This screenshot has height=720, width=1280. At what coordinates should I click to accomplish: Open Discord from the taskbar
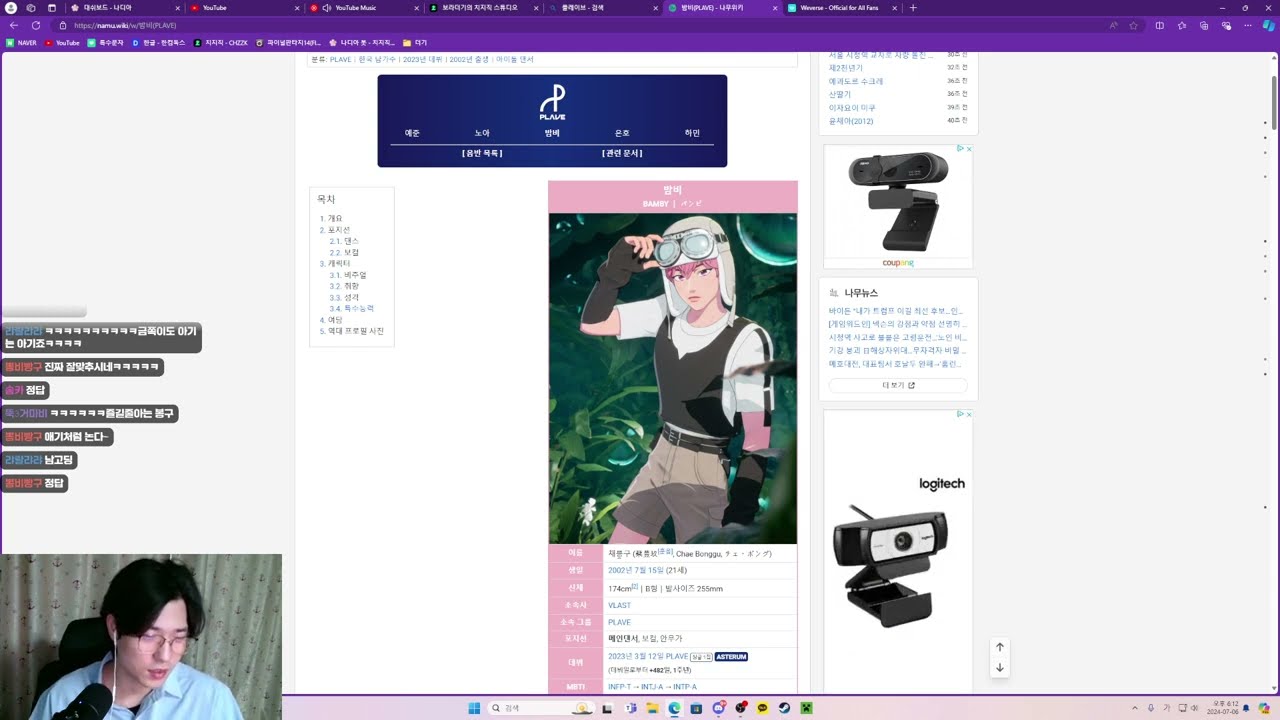coord(718,708)
